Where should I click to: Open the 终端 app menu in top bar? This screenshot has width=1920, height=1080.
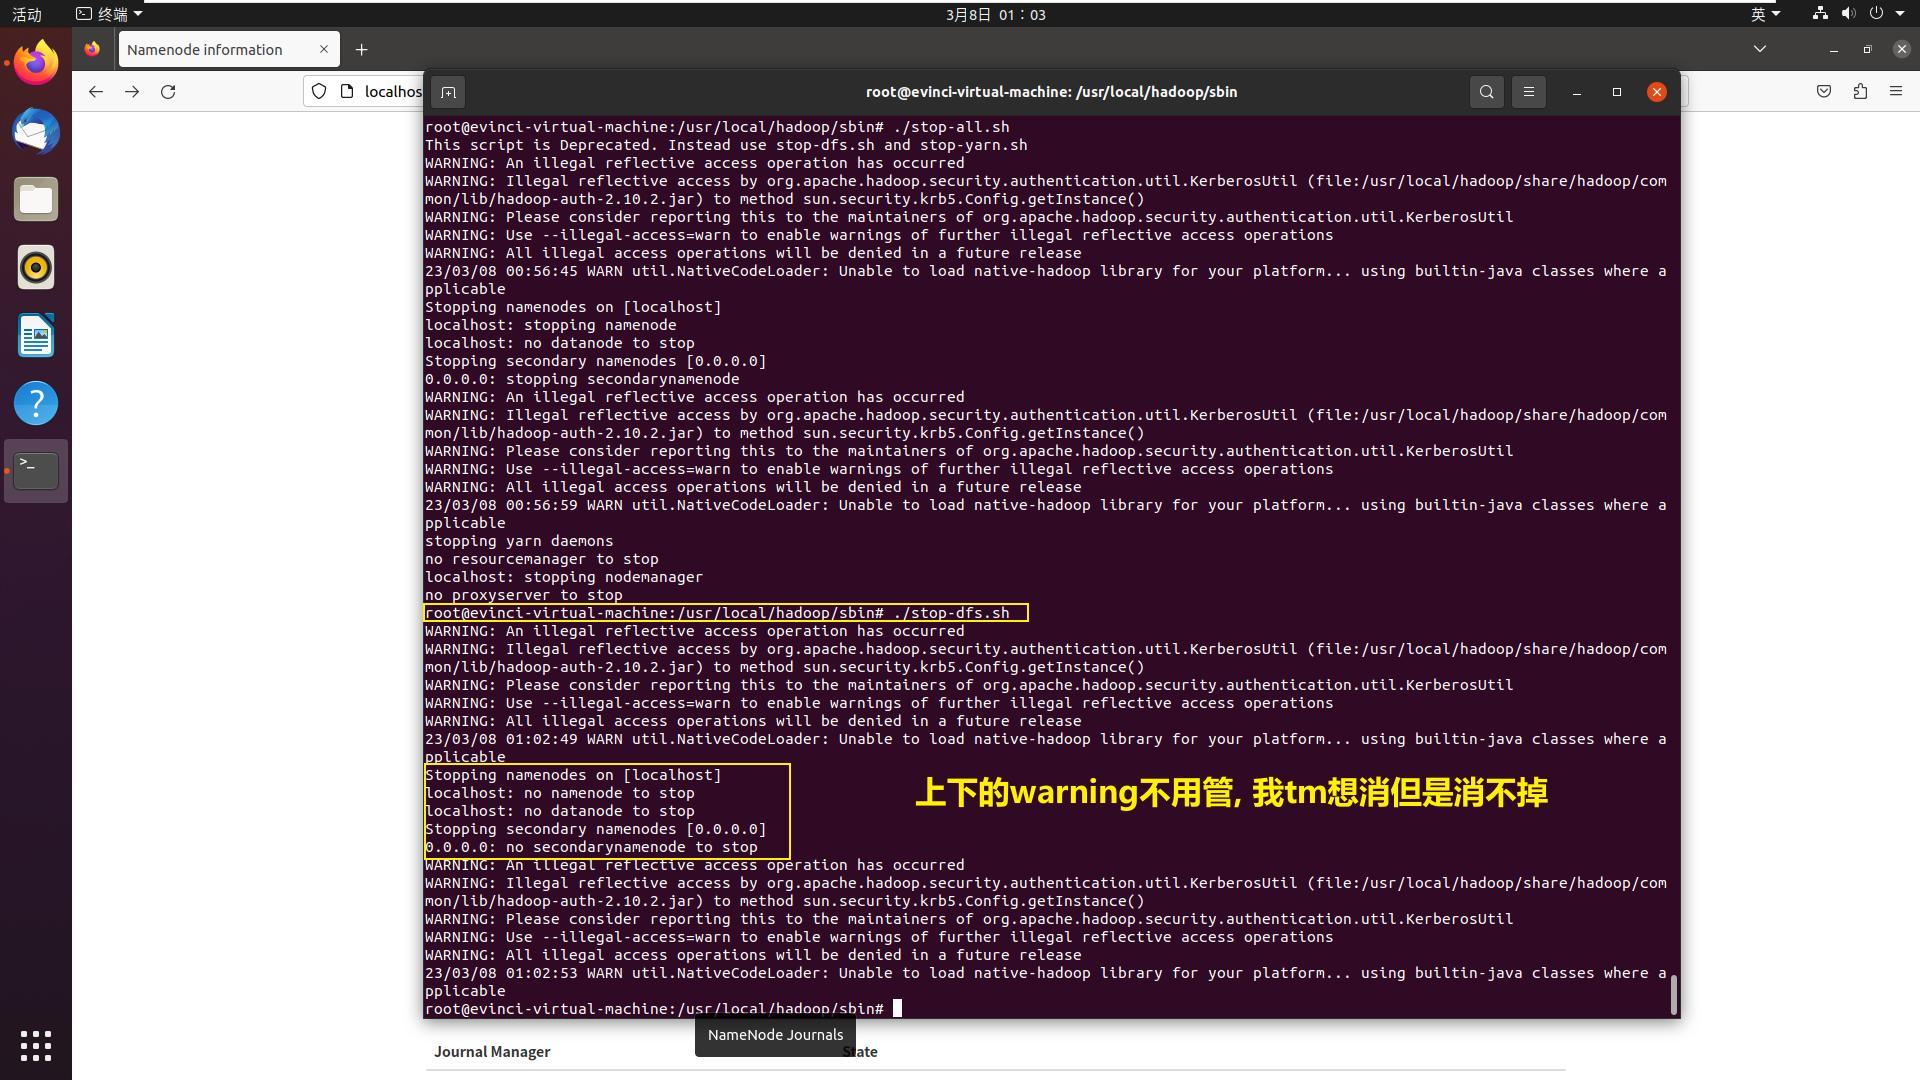[110, 14]
